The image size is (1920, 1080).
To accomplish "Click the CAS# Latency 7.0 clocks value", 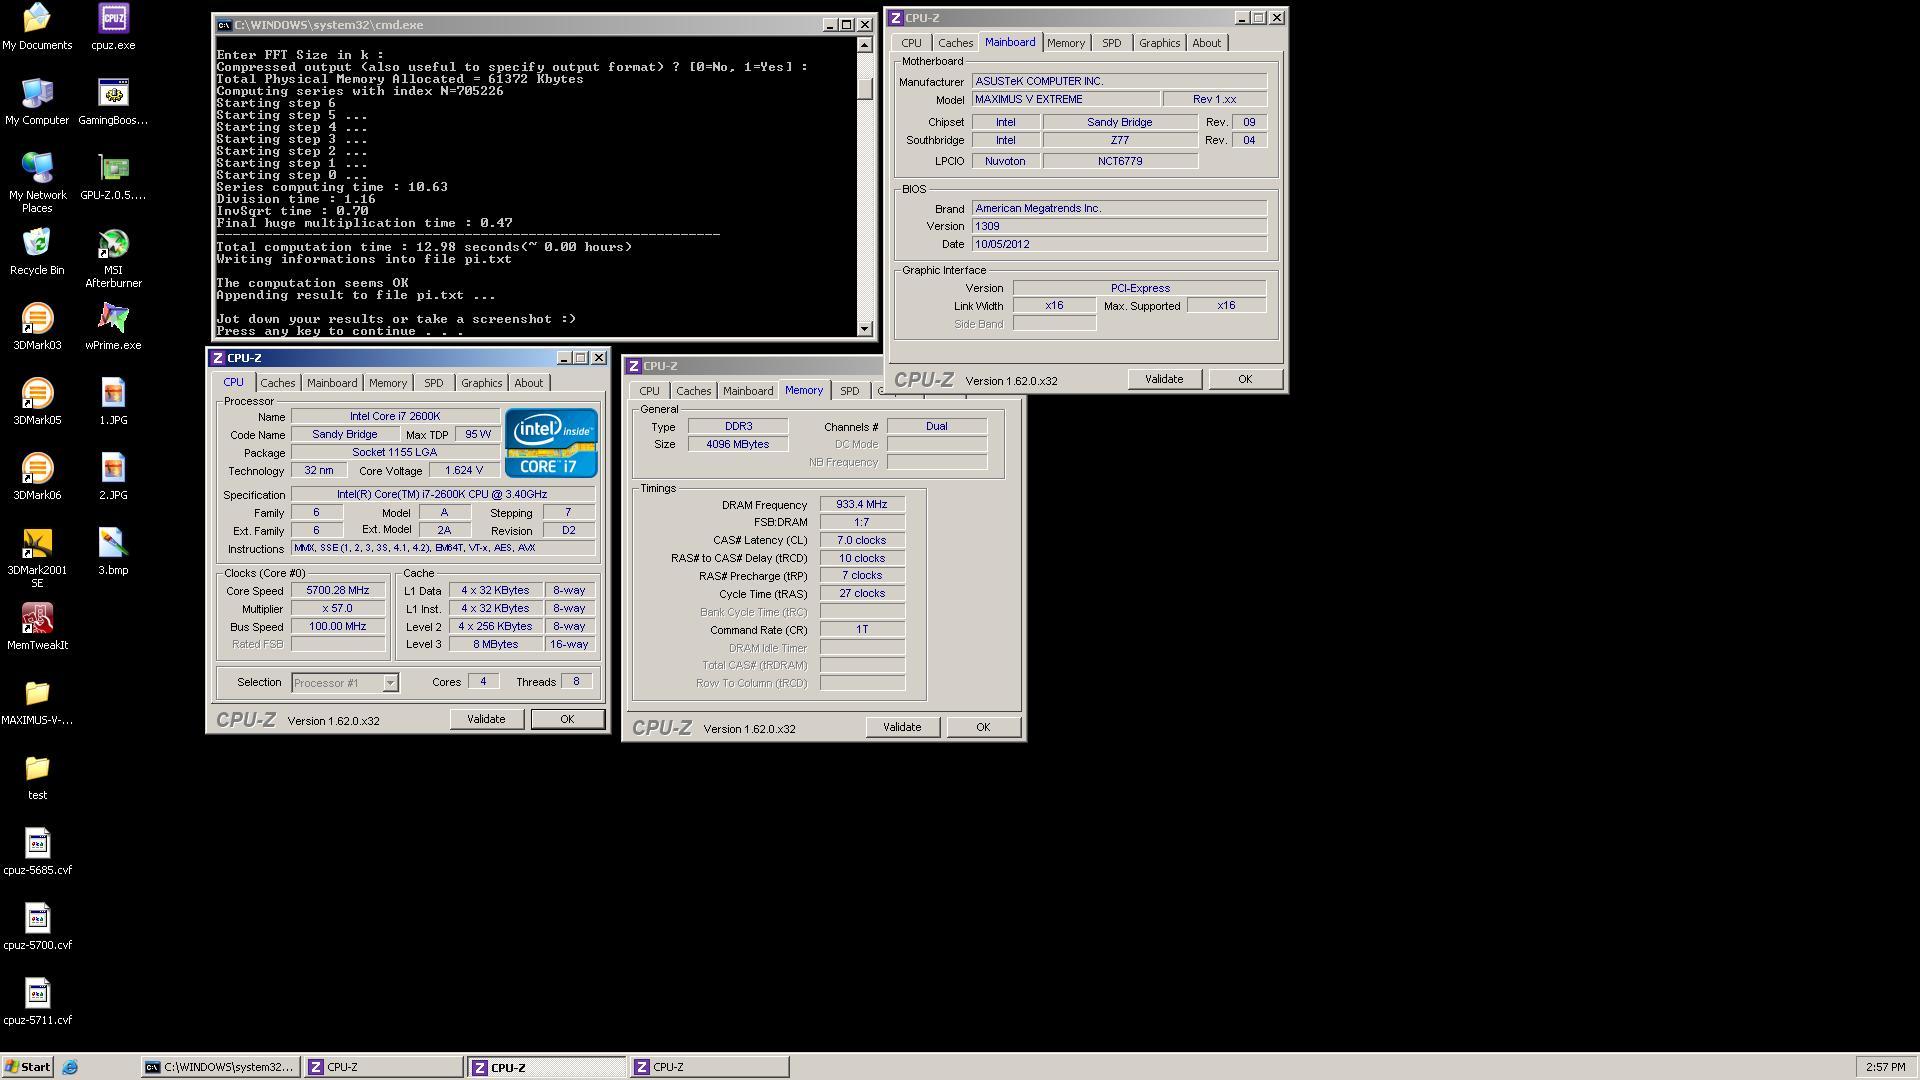I will coord(862,541).
